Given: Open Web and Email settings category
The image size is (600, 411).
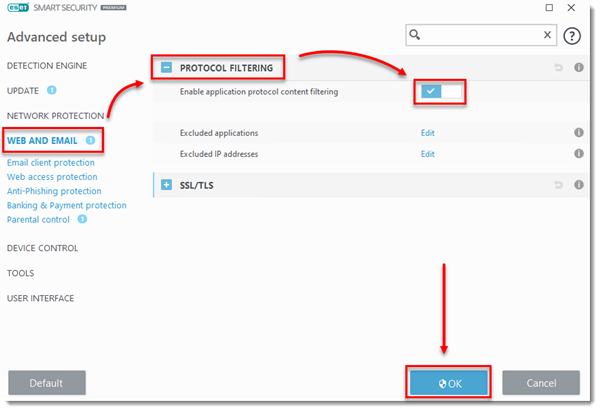Looking at the screenshot, I should click(x=46, y=140).
